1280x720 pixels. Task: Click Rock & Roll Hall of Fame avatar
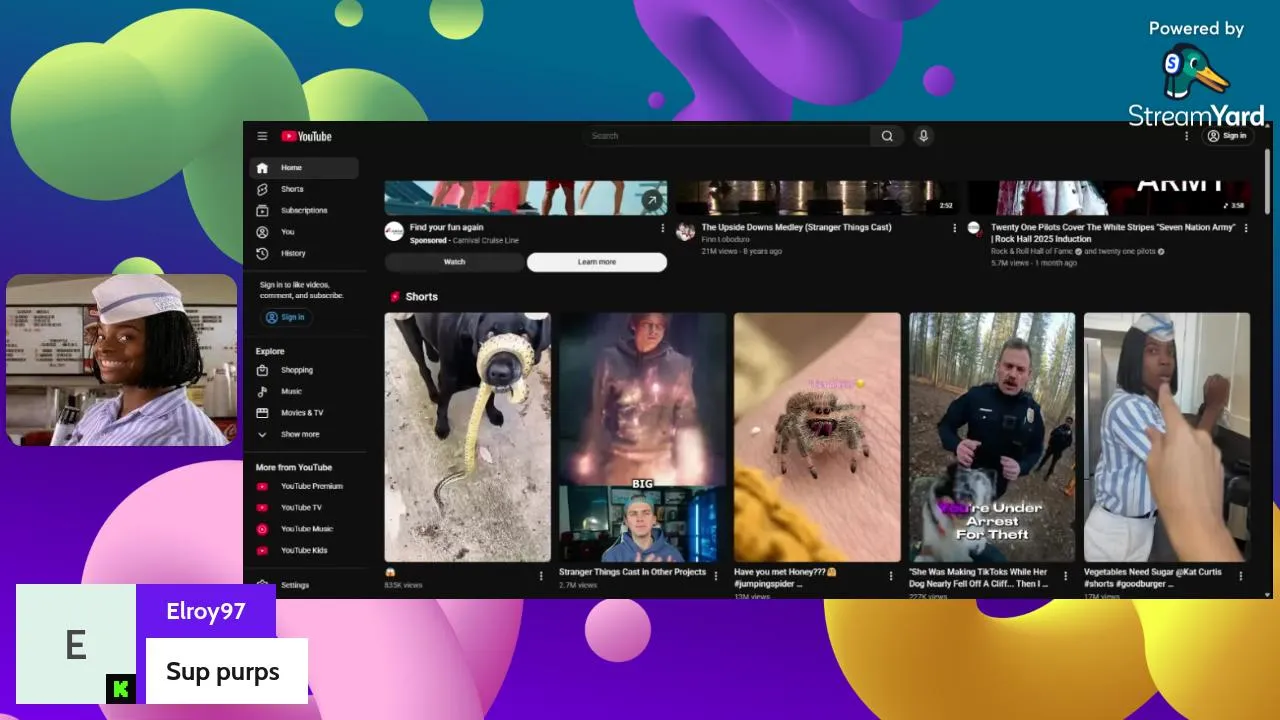point(974,228)
